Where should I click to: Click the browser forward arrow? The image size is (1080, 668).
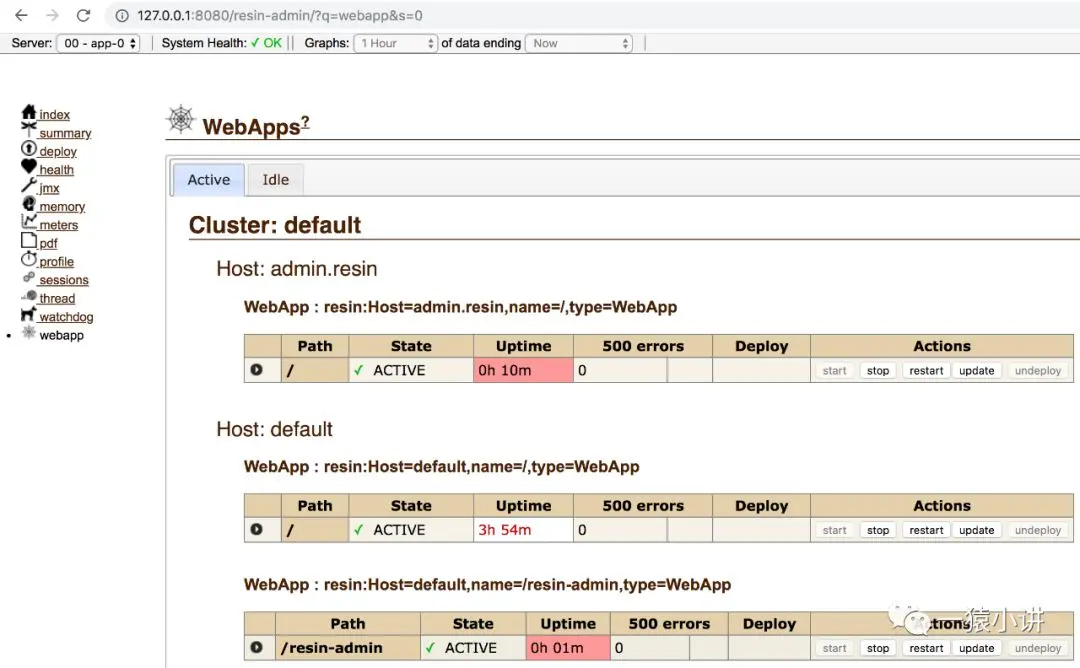52,15
